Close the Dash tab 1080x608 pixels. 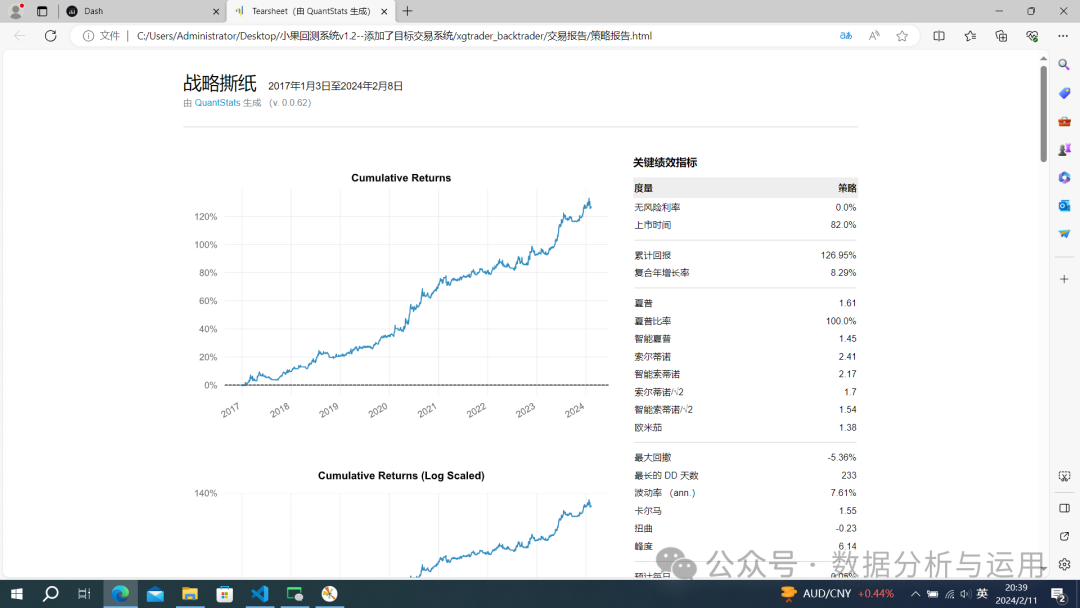[216, 12]
